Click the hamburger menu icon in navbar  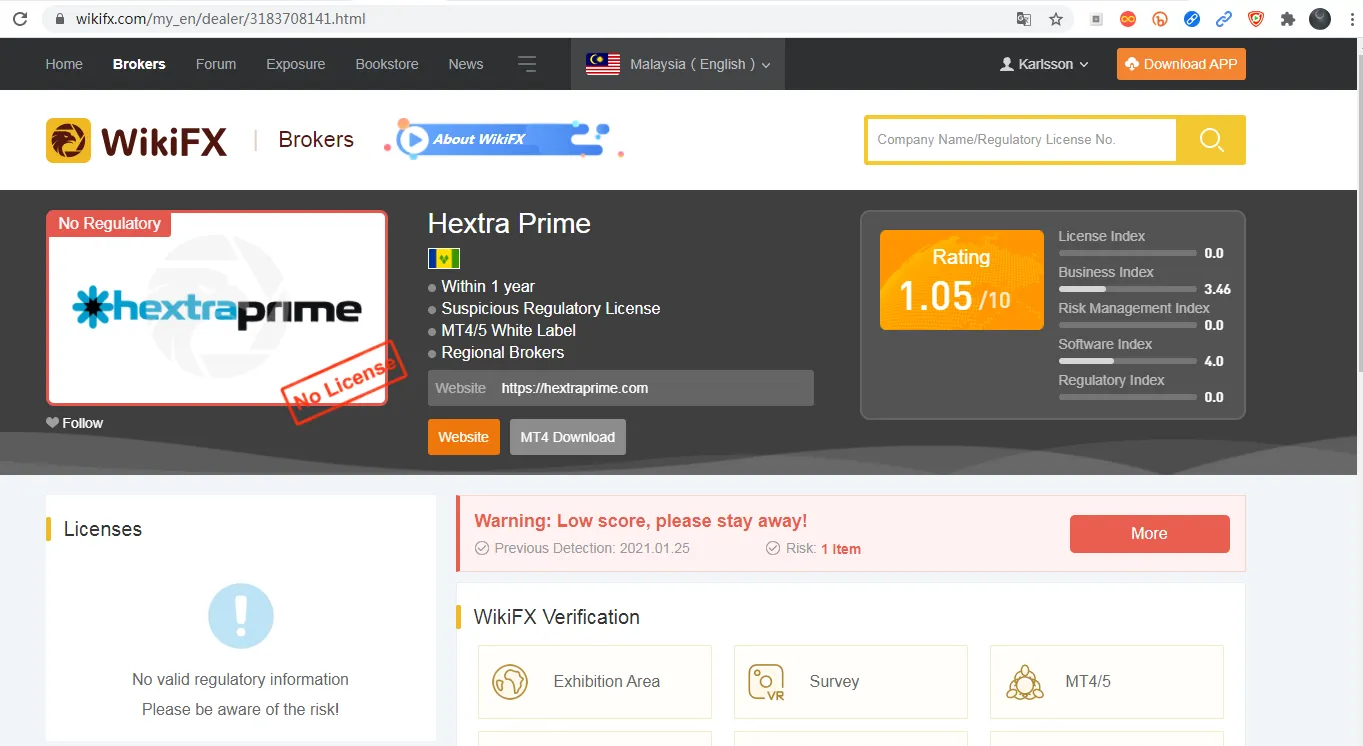[x=527, y=64]
